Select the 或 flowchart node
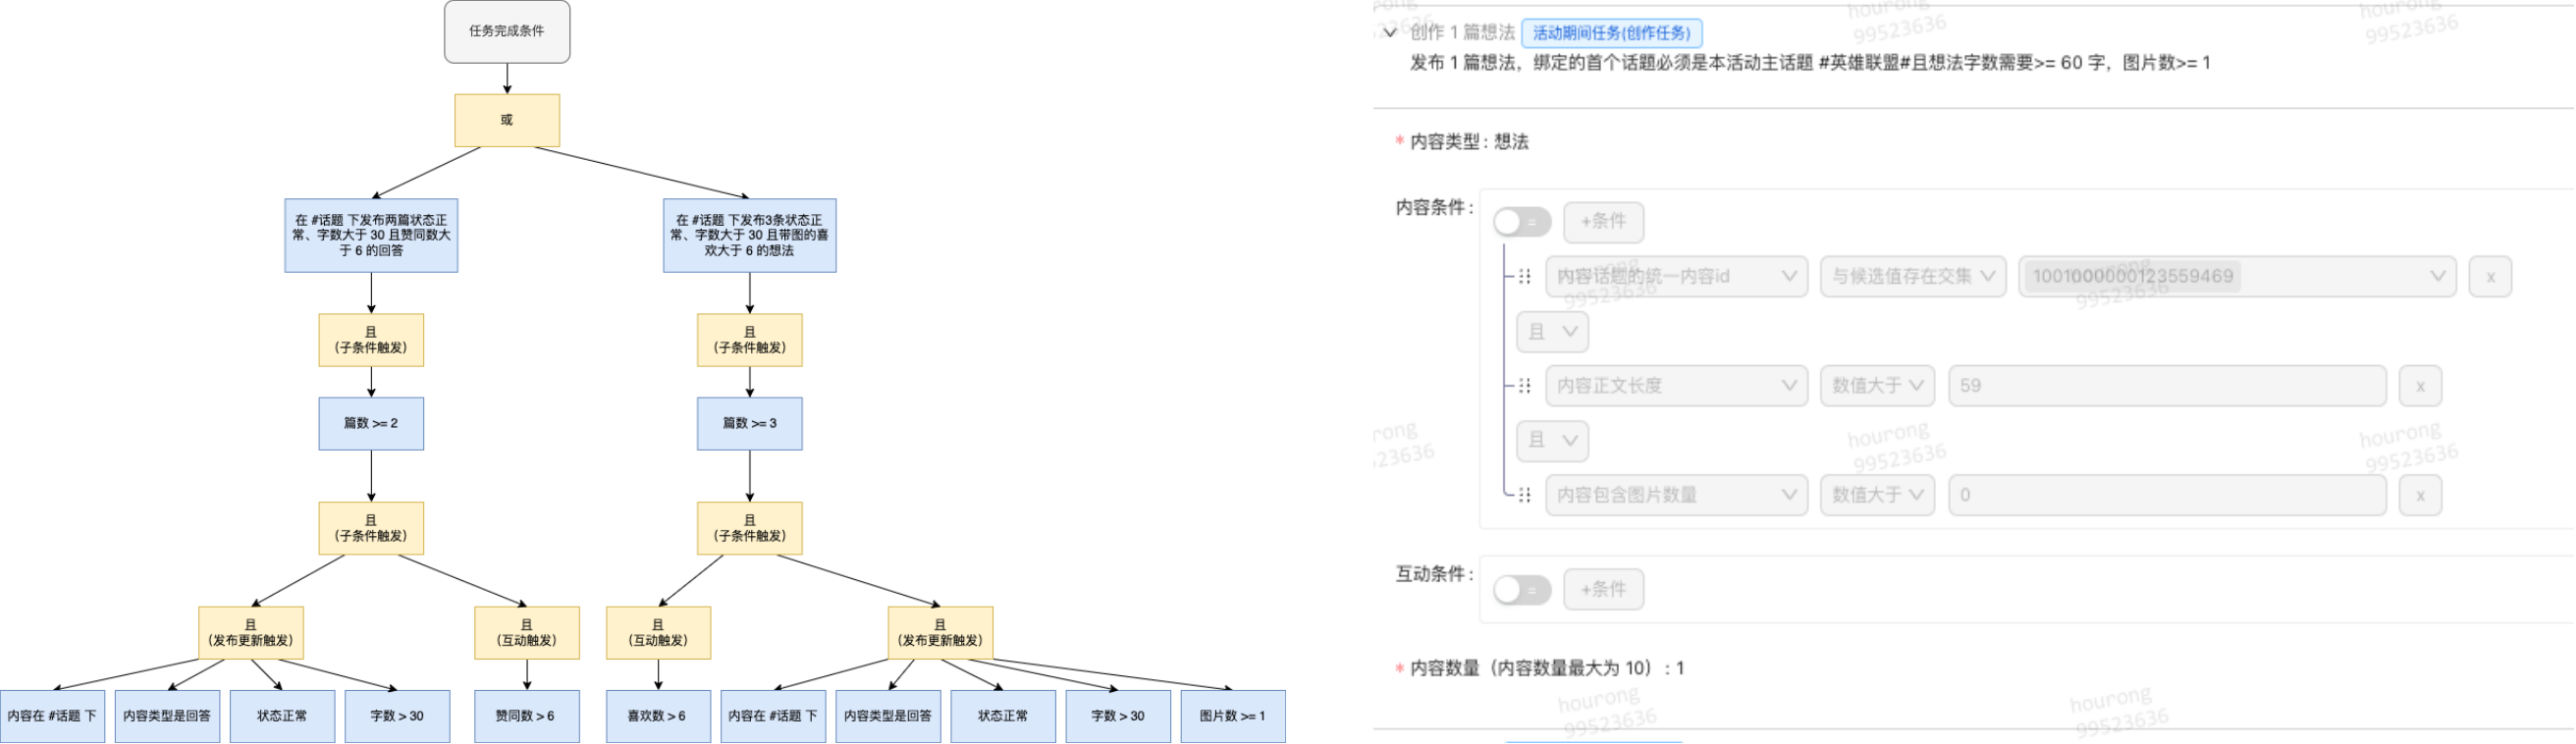This screenshot has width=2576, height=744. [x=507, y=120]
